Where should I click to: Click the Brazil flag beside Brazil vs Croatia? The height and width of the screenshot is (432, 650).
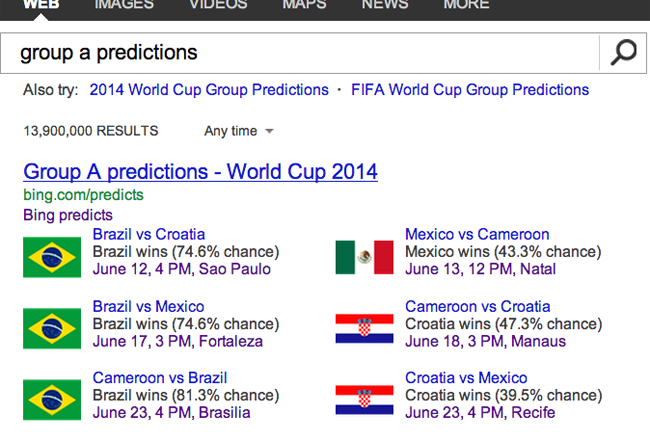point(52,256)
